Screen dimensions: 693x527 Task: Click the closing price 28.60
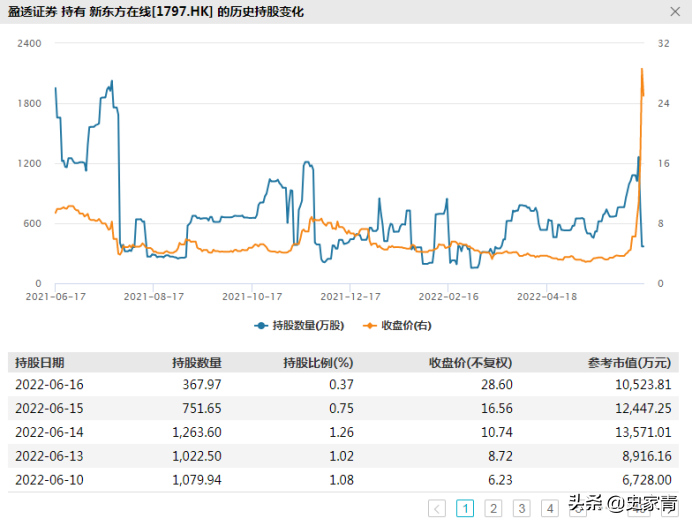497,385
